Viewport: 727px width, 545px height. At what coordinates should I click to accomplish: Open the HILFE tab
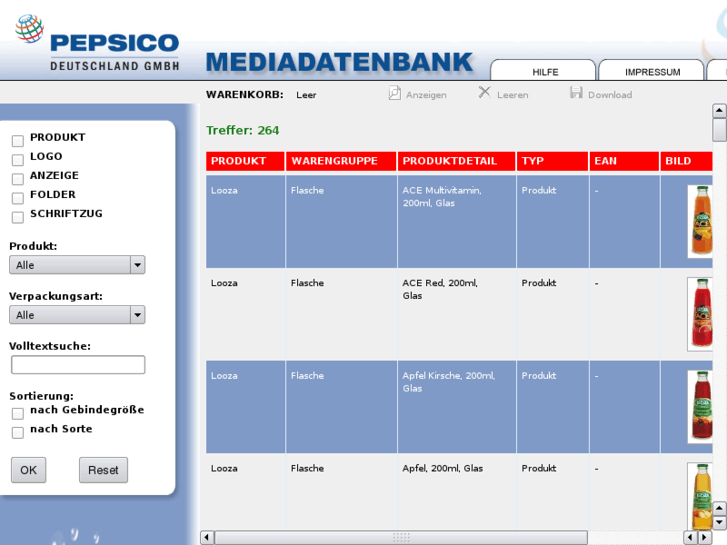[x=543, y=71]
